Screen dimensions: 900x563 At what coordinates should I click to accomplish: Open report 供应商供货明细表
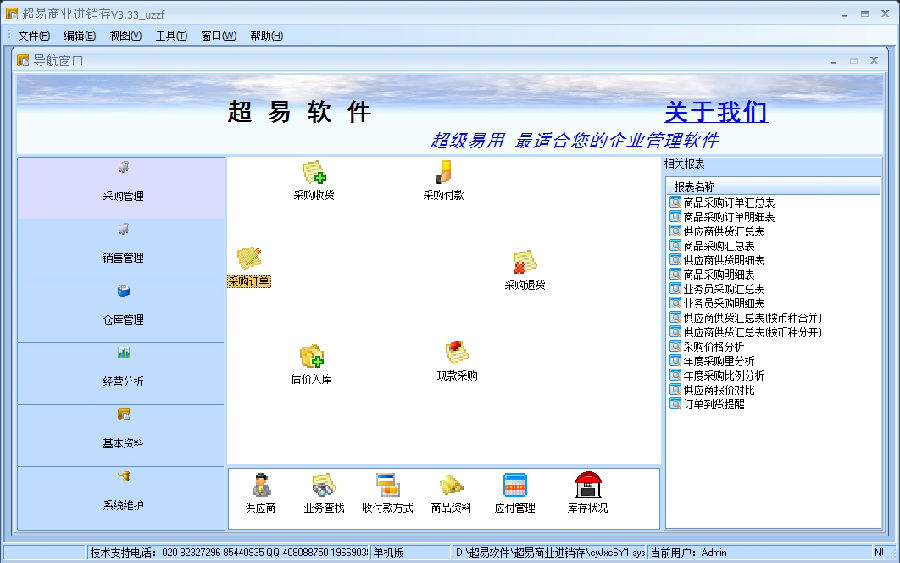pyautogui.click(x=717, y=260)
